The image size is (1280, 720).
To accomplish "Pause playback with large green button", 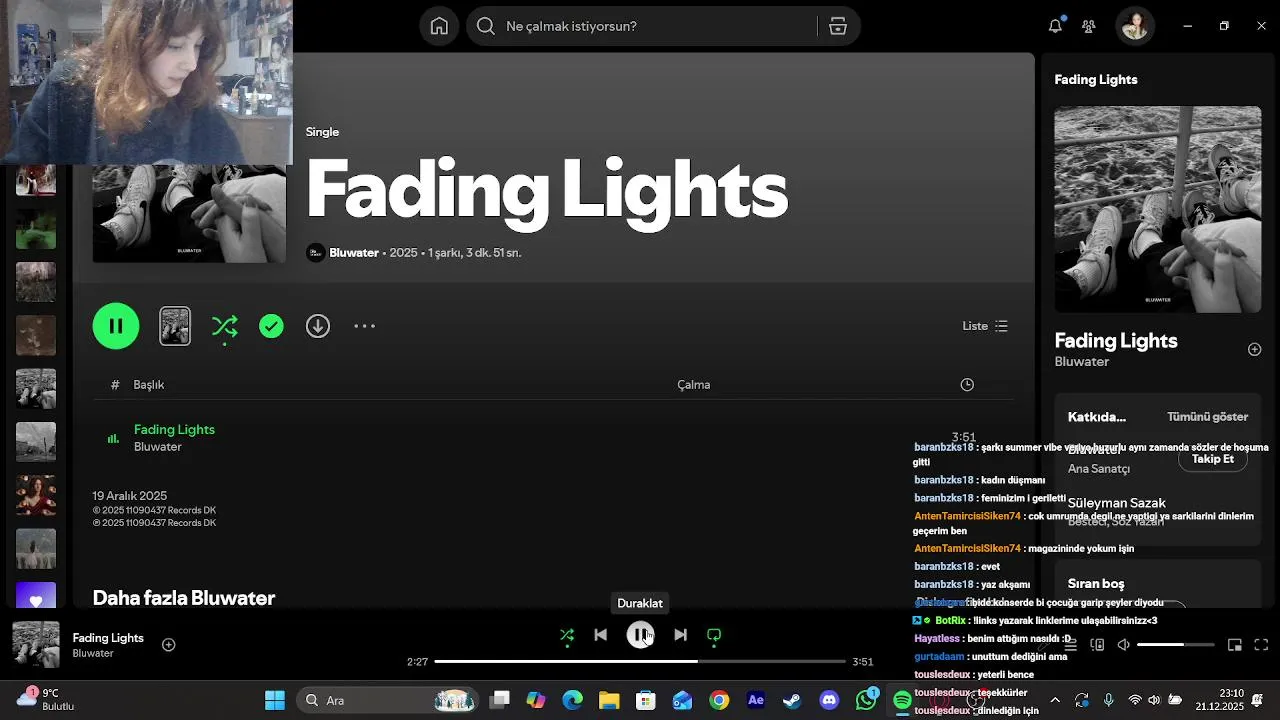I will point(116,326).
